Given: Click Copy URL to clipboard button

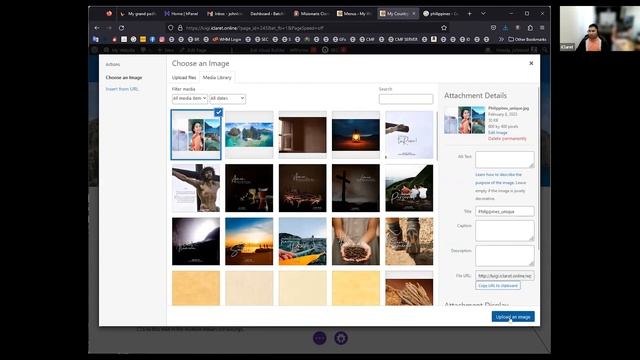Looking at the screenshot, I should point(498,286).
